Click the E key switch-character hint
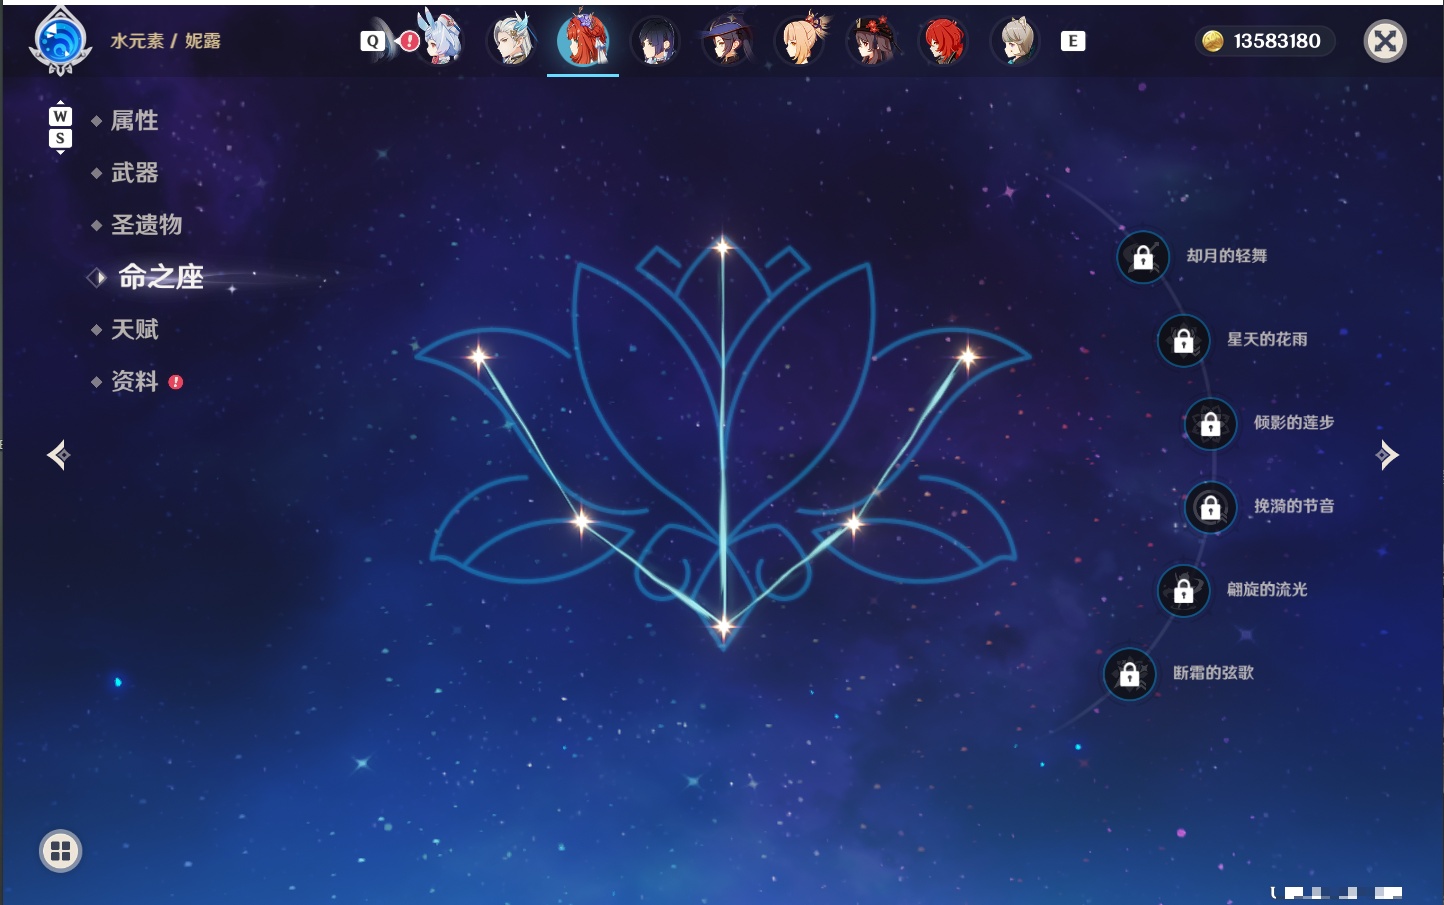This screenshot has height=905, width=1444. pyautogui.click(x=1073, y=41)
